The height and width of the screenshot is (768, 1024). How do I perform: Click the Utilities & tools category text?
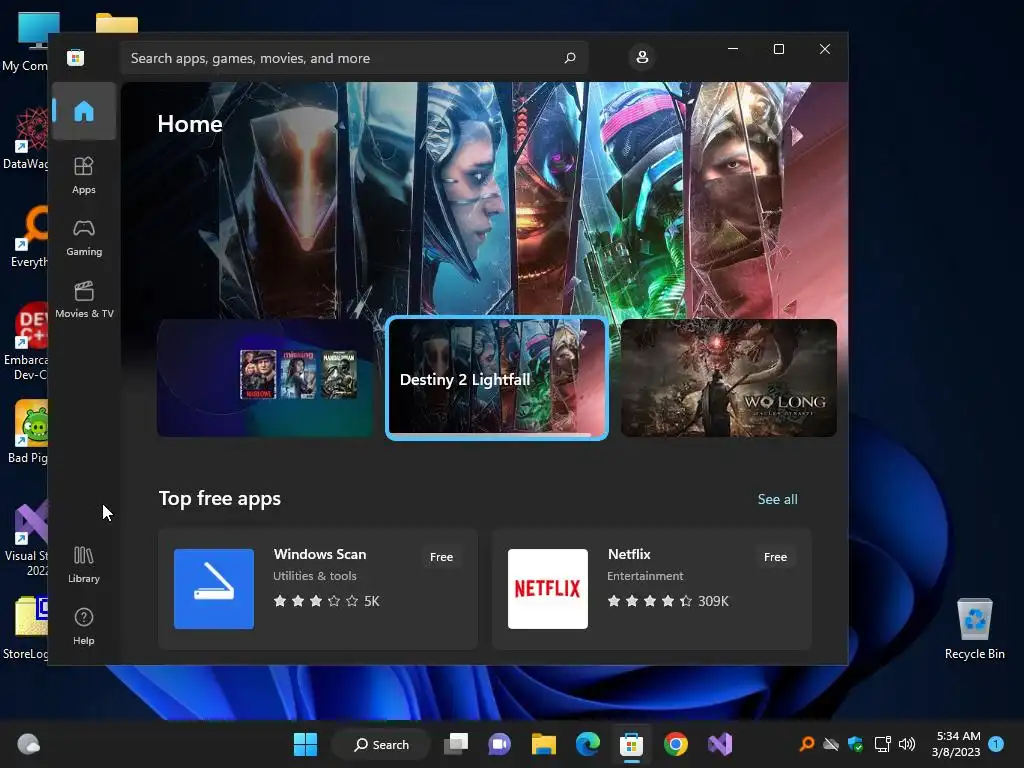pos(315,576)
